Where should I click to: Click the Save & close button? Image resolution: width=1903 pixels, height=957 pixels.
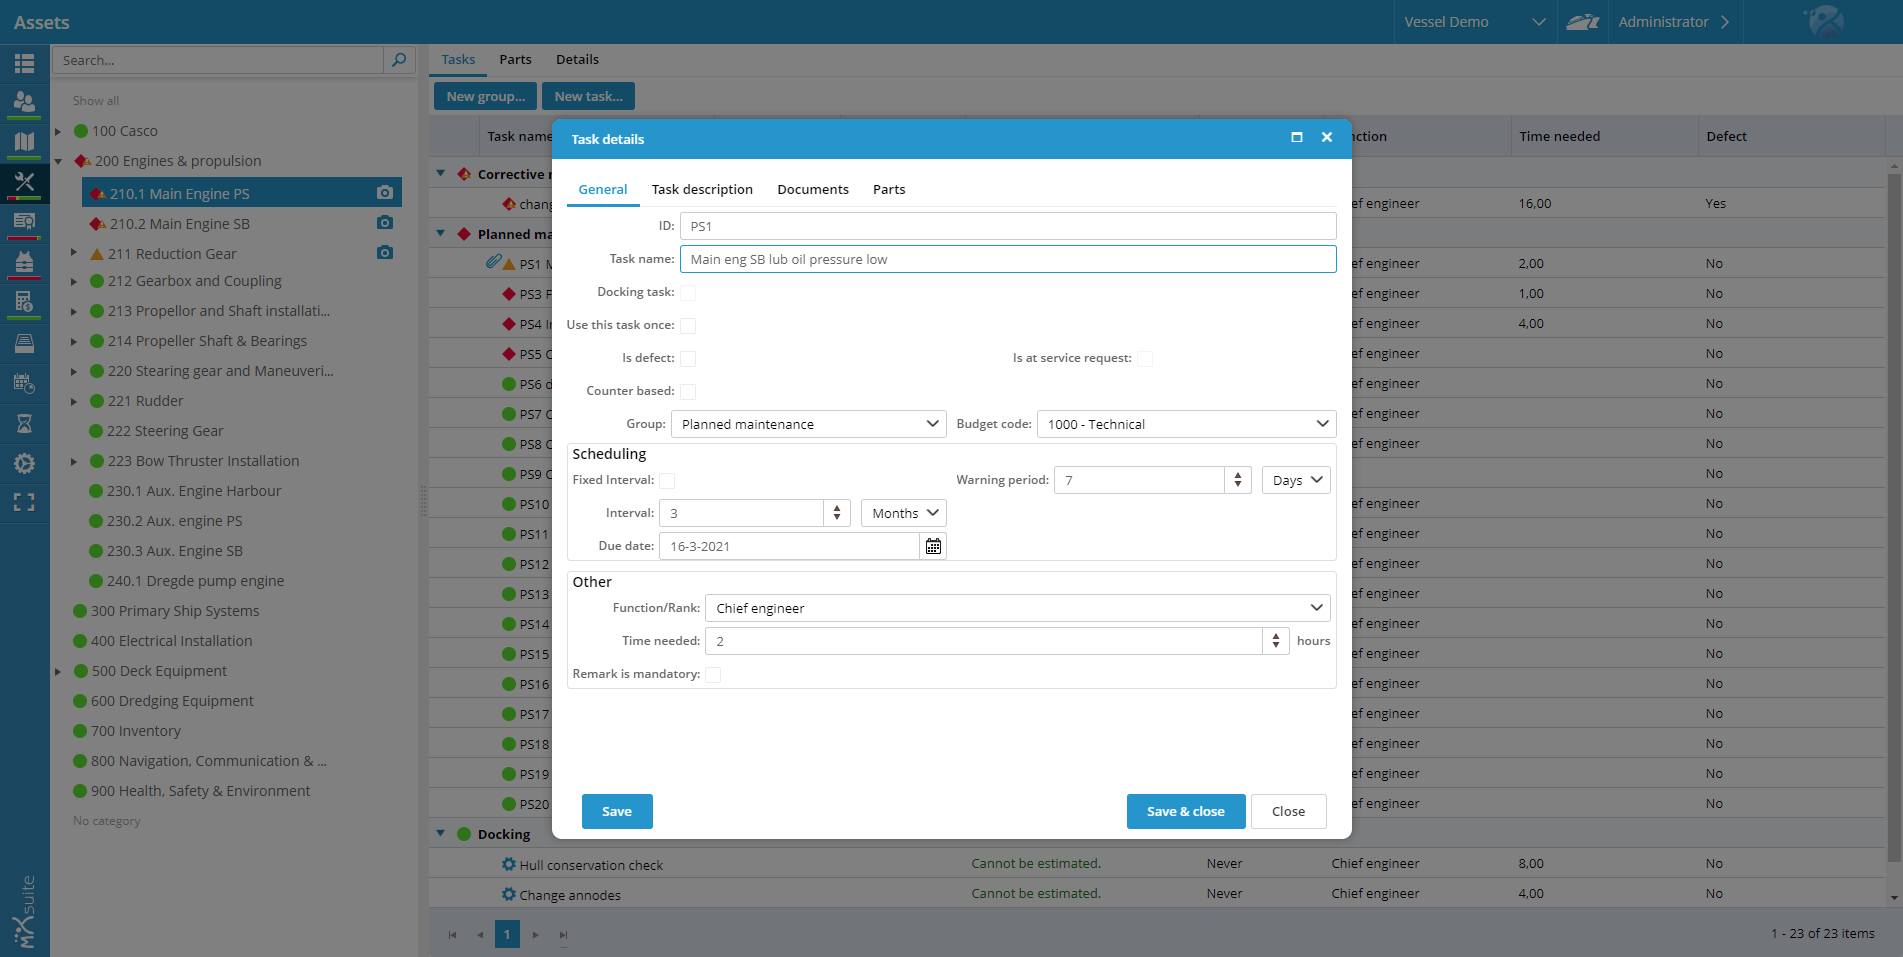click(1185, 811)
